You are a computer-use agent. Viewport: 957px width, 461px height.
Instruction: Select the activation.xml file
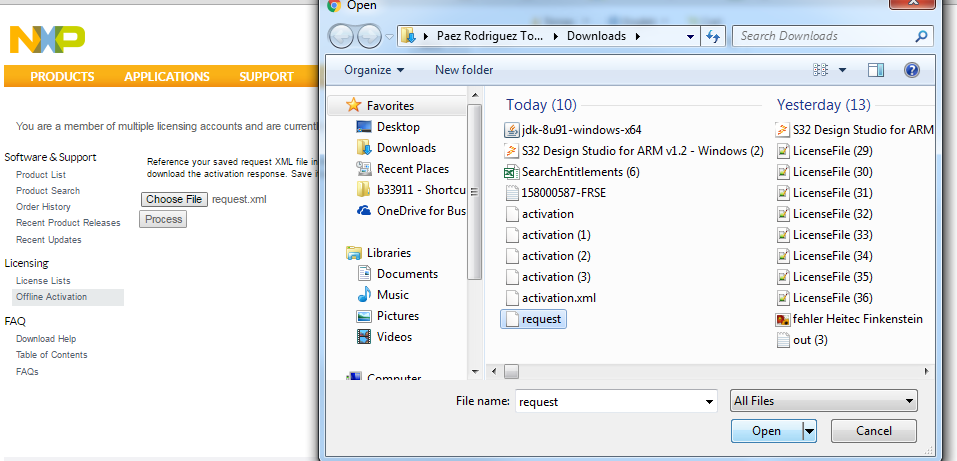[x=551, y=298]
